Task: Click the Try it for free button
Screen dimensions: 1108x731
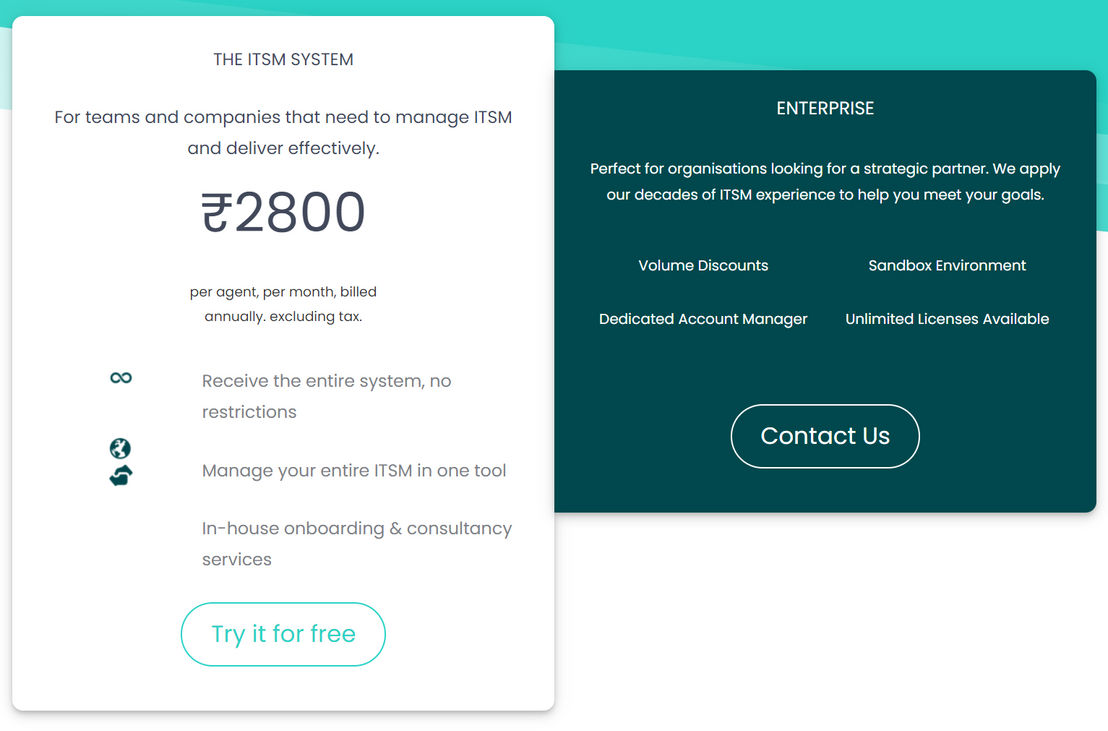Action: pos(283,634)
